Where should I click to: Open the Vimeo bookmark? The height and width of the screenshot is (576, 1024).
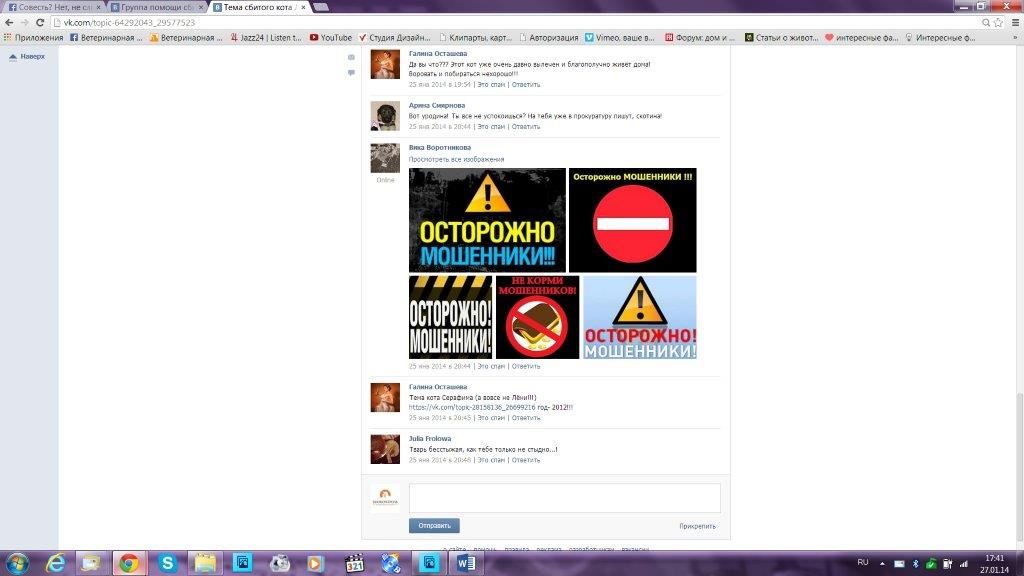[x=620, y=38]
